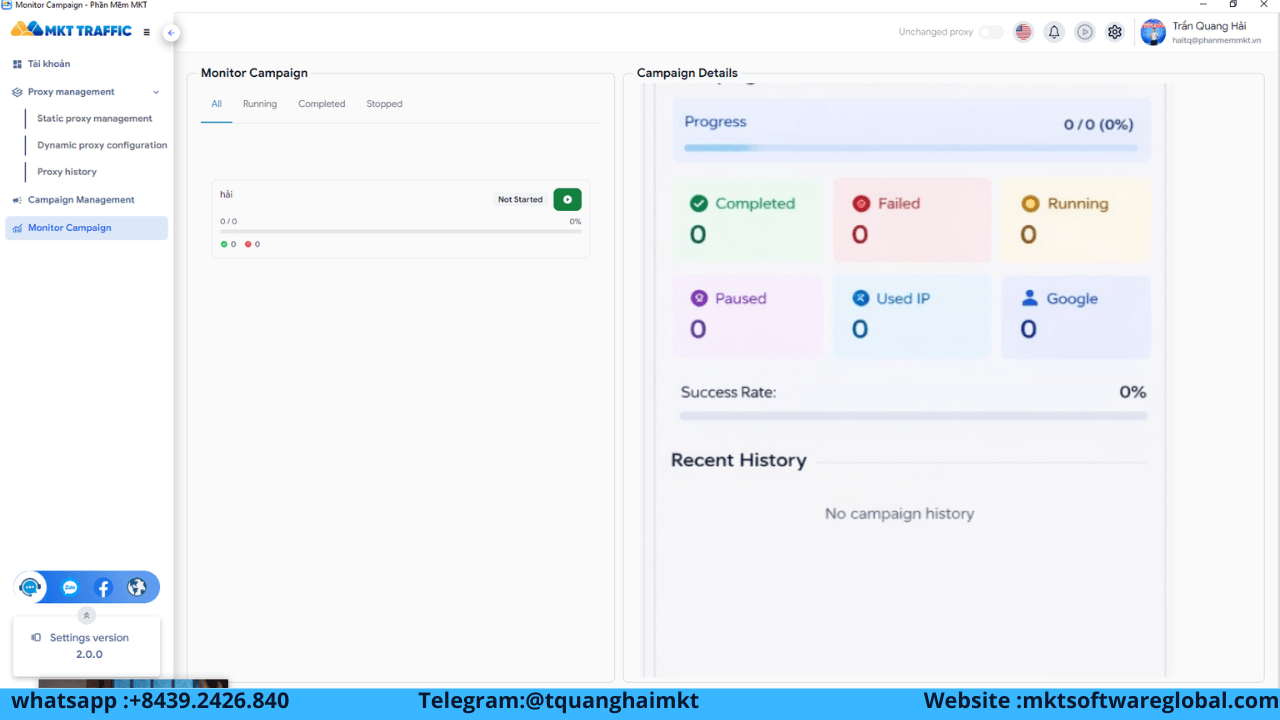Open Campaign Management in sidebar
Viewport: 1280px width, 720px height.
point(81,200)
